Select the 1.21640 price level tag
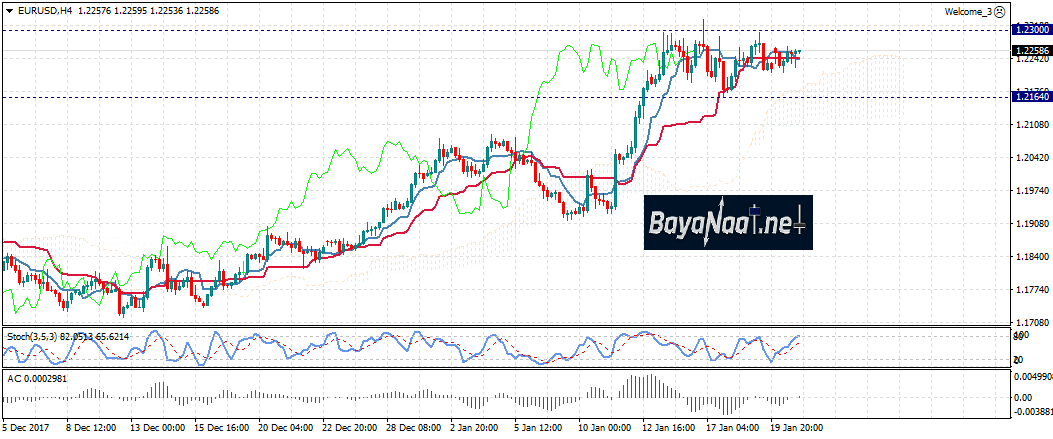The height and width of the screenshot is (439, 1053). point(1031,96)
